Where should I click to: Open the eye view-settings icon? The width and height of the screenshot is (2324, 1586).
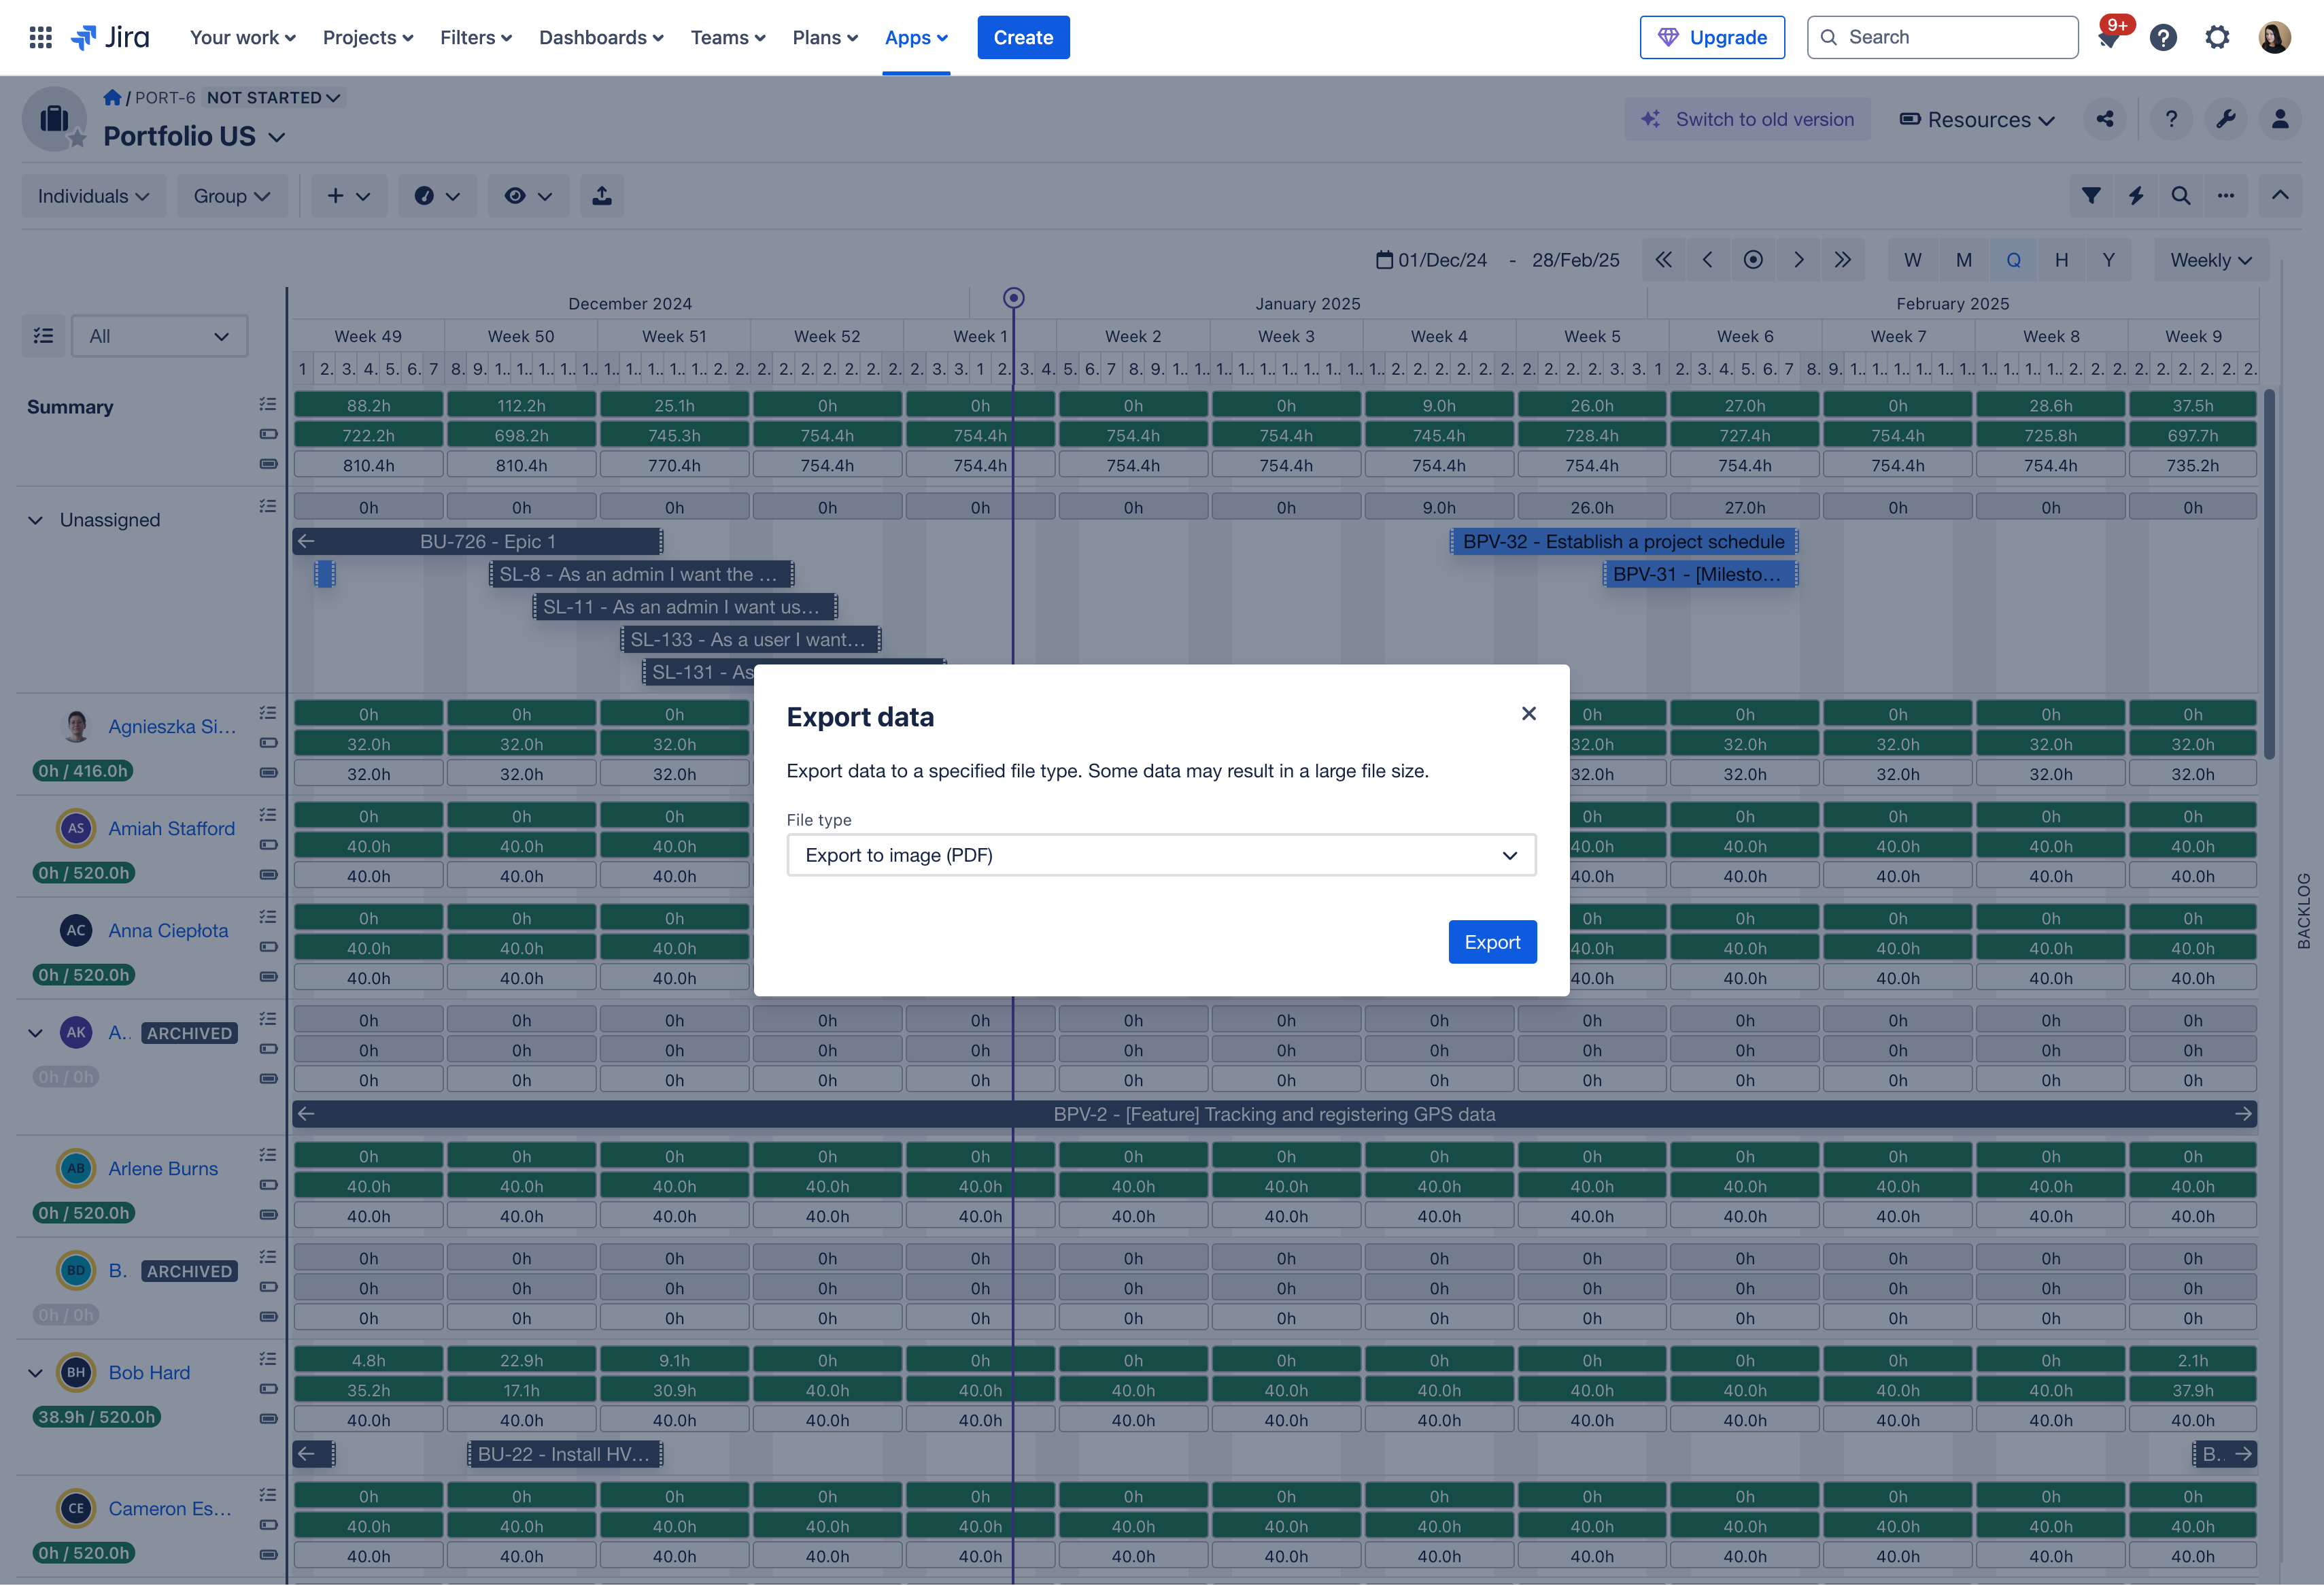(528, 195)
